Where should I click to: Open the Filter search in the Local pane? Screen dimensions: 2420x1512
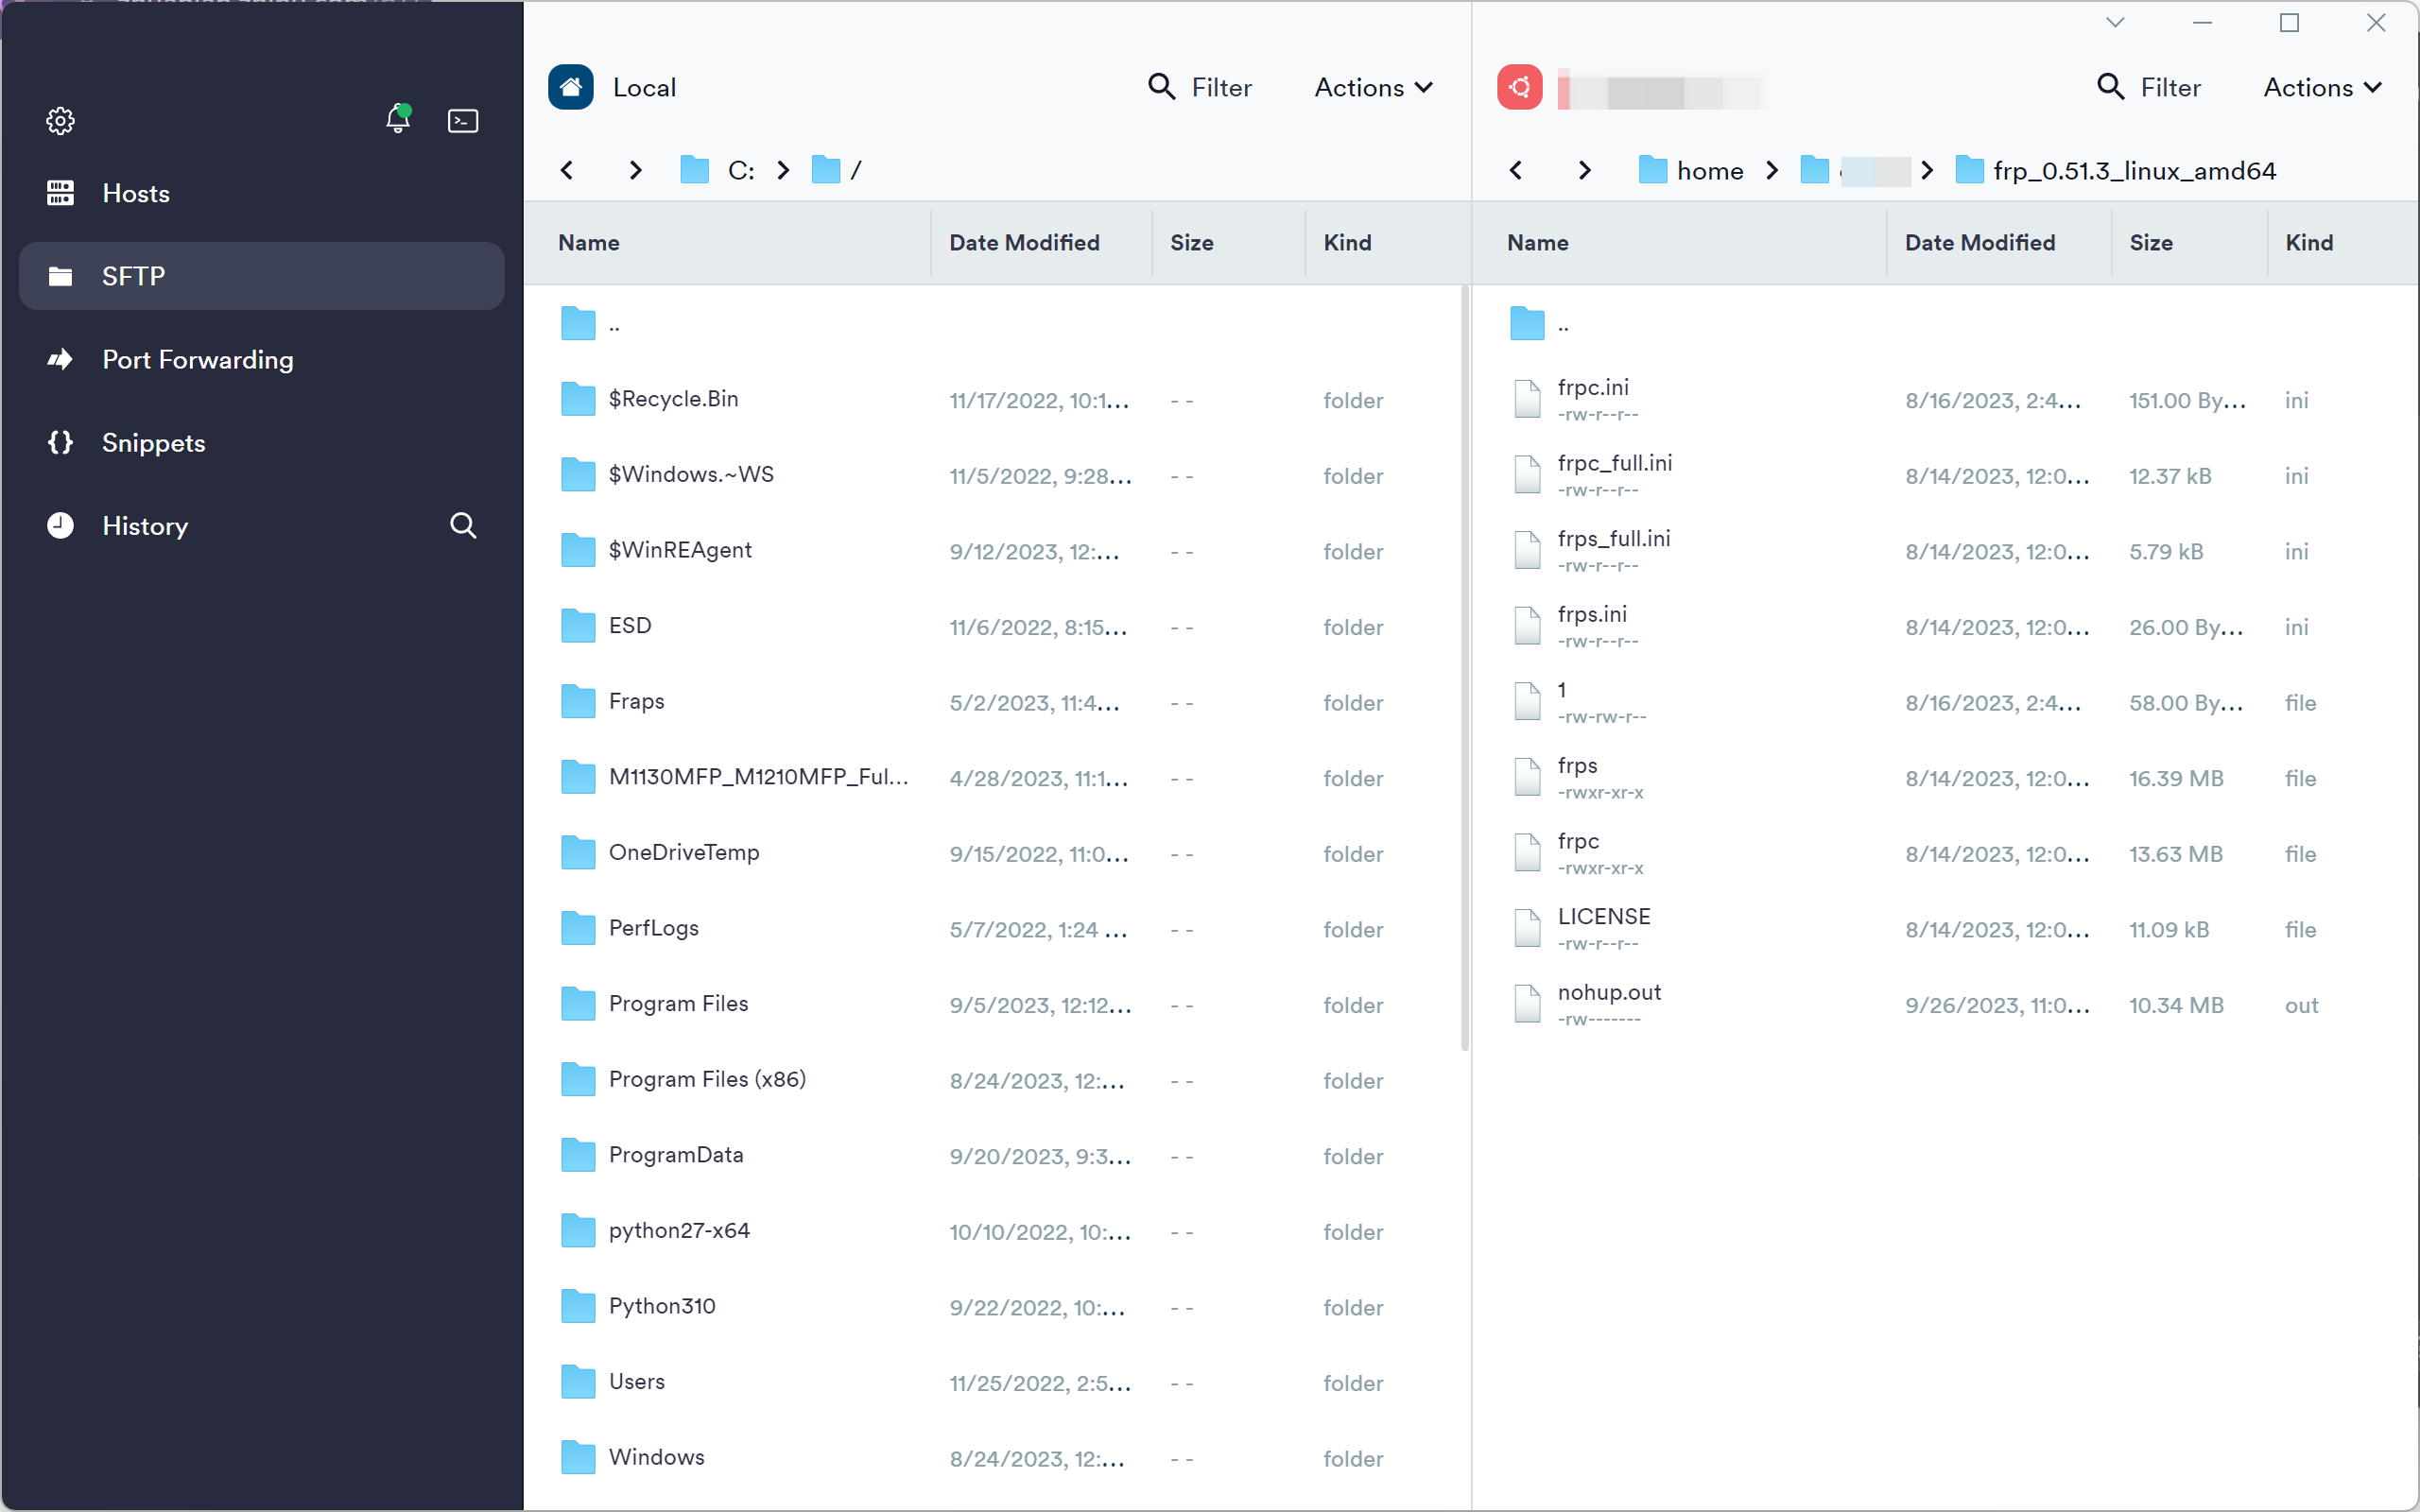pos(1200,88)
